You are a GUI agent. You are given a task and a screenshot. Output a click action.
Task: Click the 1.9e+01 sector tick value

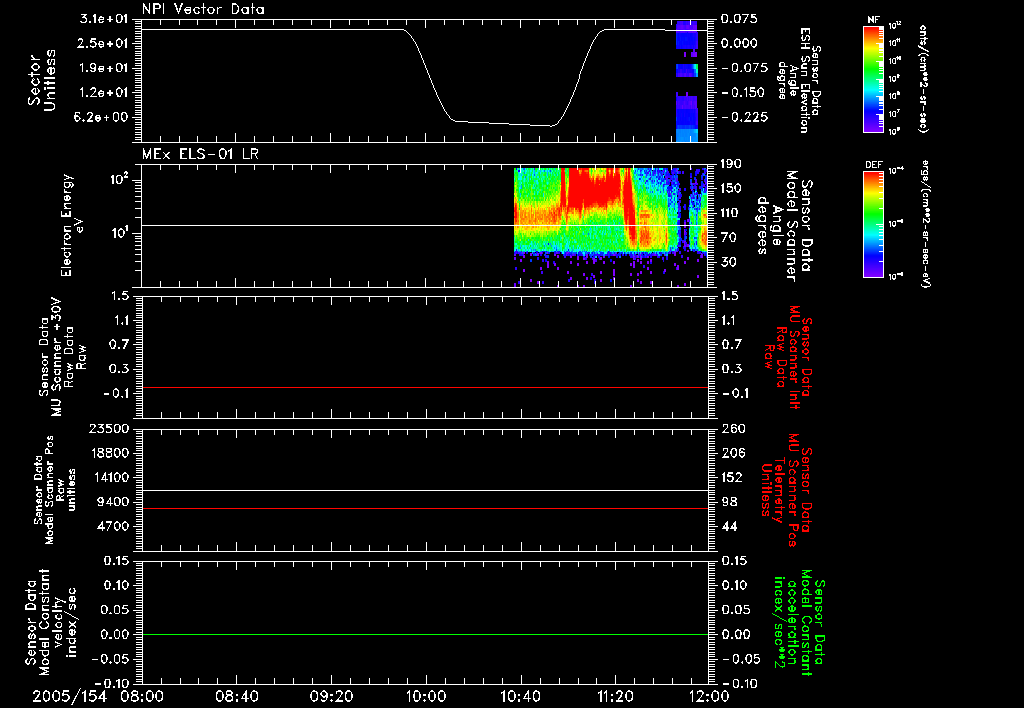[104, 68]
